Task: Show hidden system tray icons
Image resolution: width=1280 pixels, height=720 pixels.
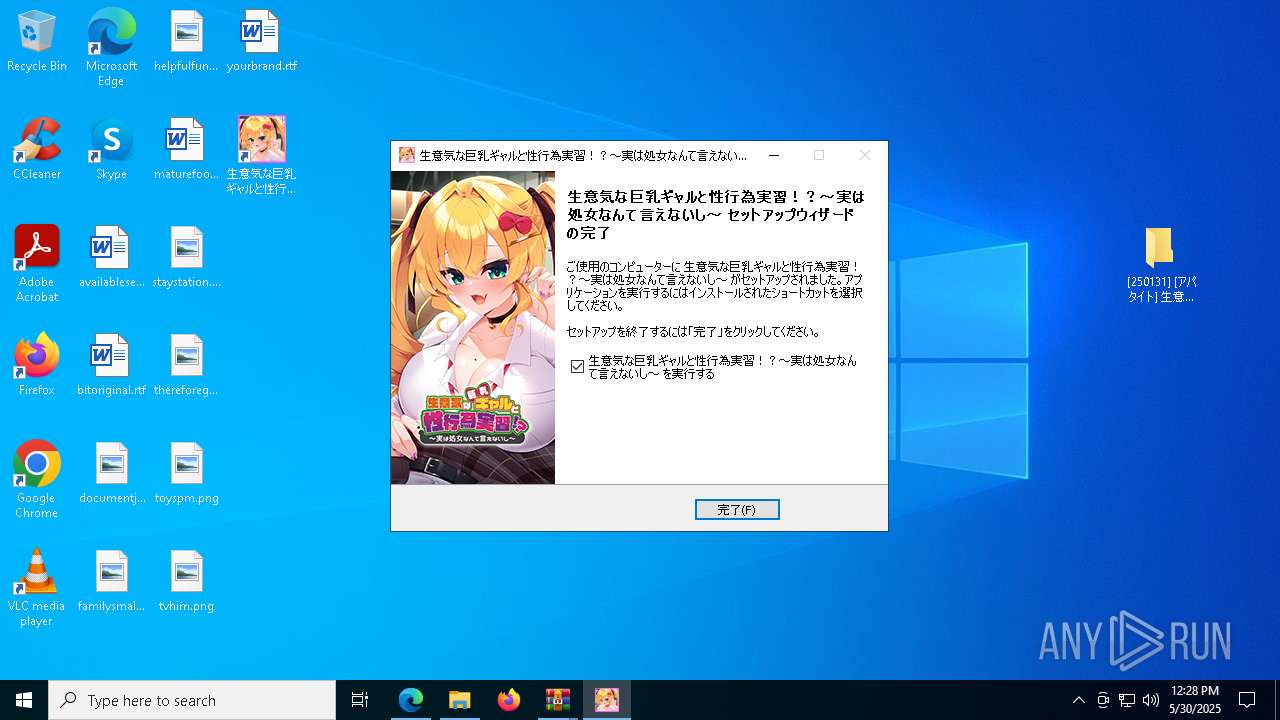Action: tap(1078, 700)
